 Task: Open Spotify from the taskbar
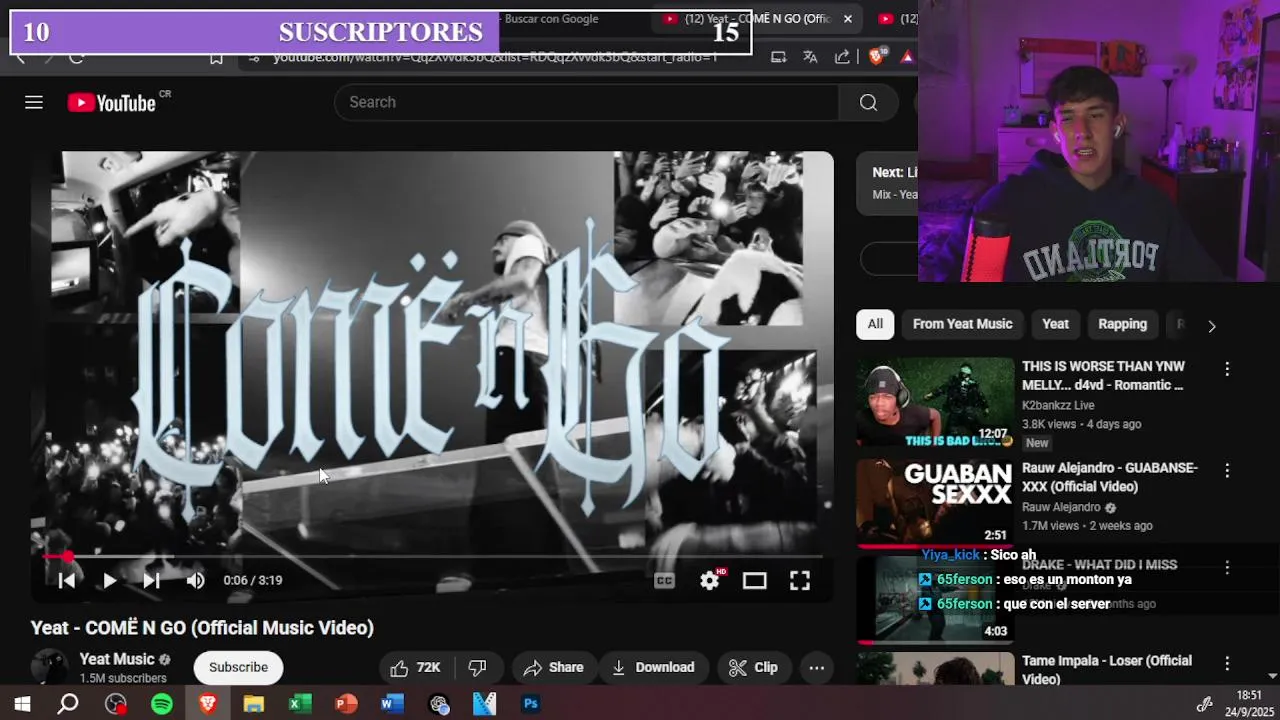tap(162, 704)
